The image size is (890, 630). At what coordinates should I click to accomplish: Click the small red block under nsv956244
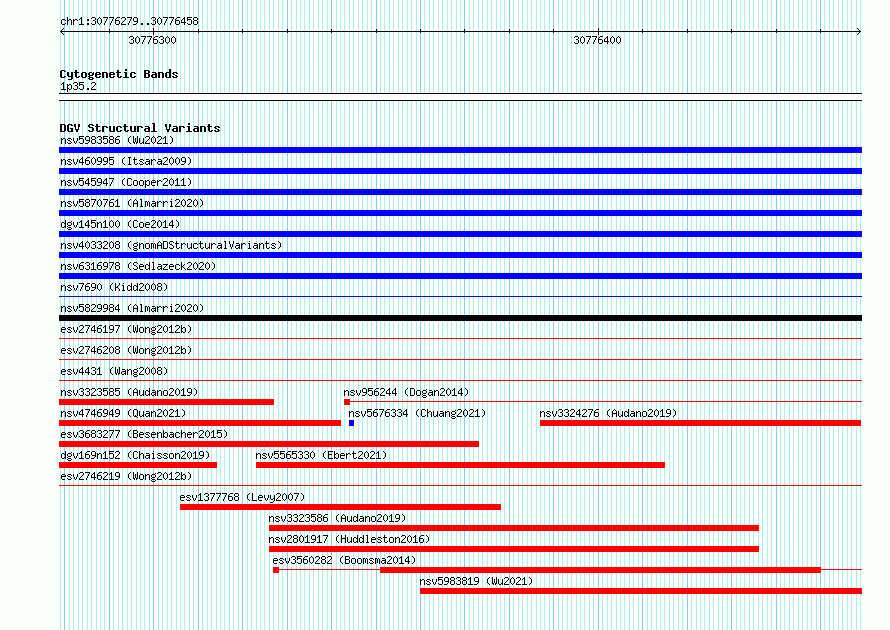347,402
